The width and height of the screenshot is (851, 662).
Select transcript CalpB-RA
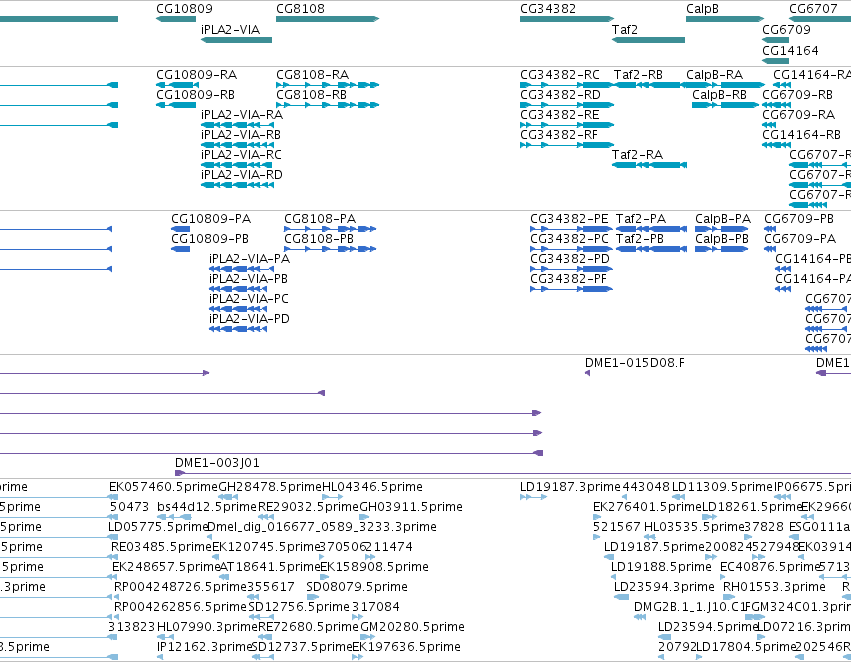726,85
